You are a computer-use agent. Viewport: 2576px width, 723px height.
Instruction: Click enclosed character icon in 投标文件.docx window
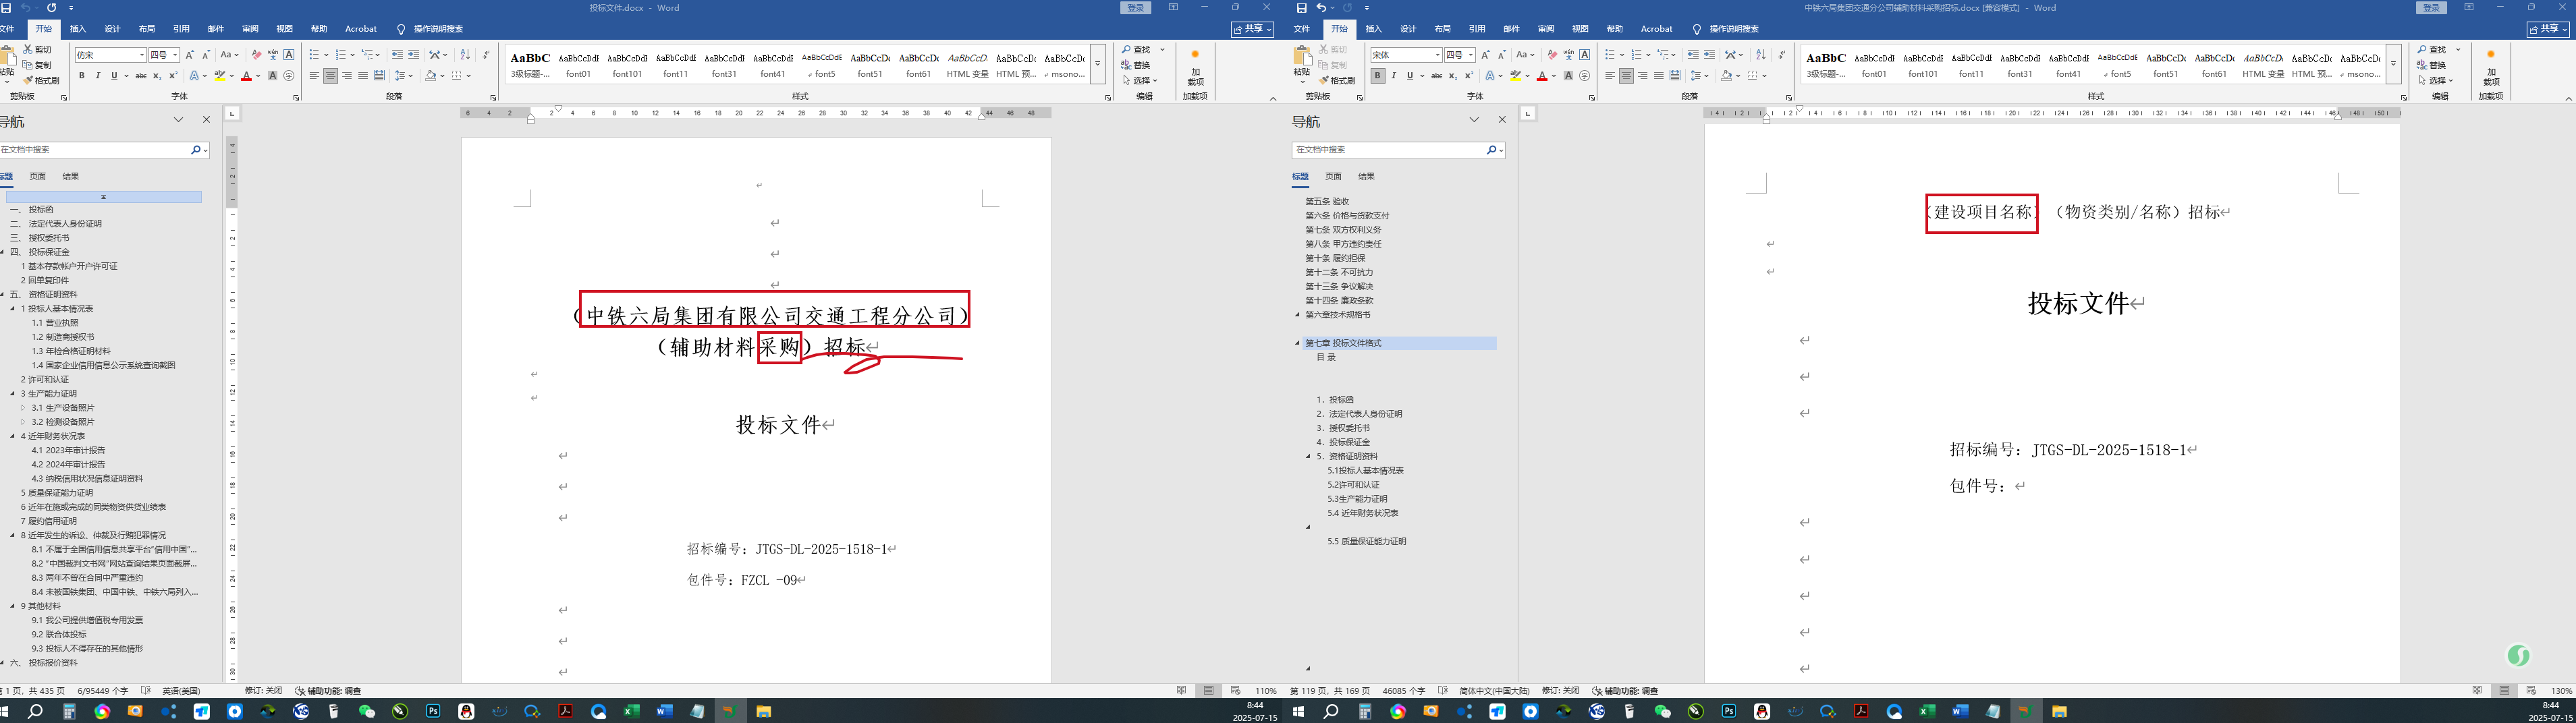click(289, 76)
